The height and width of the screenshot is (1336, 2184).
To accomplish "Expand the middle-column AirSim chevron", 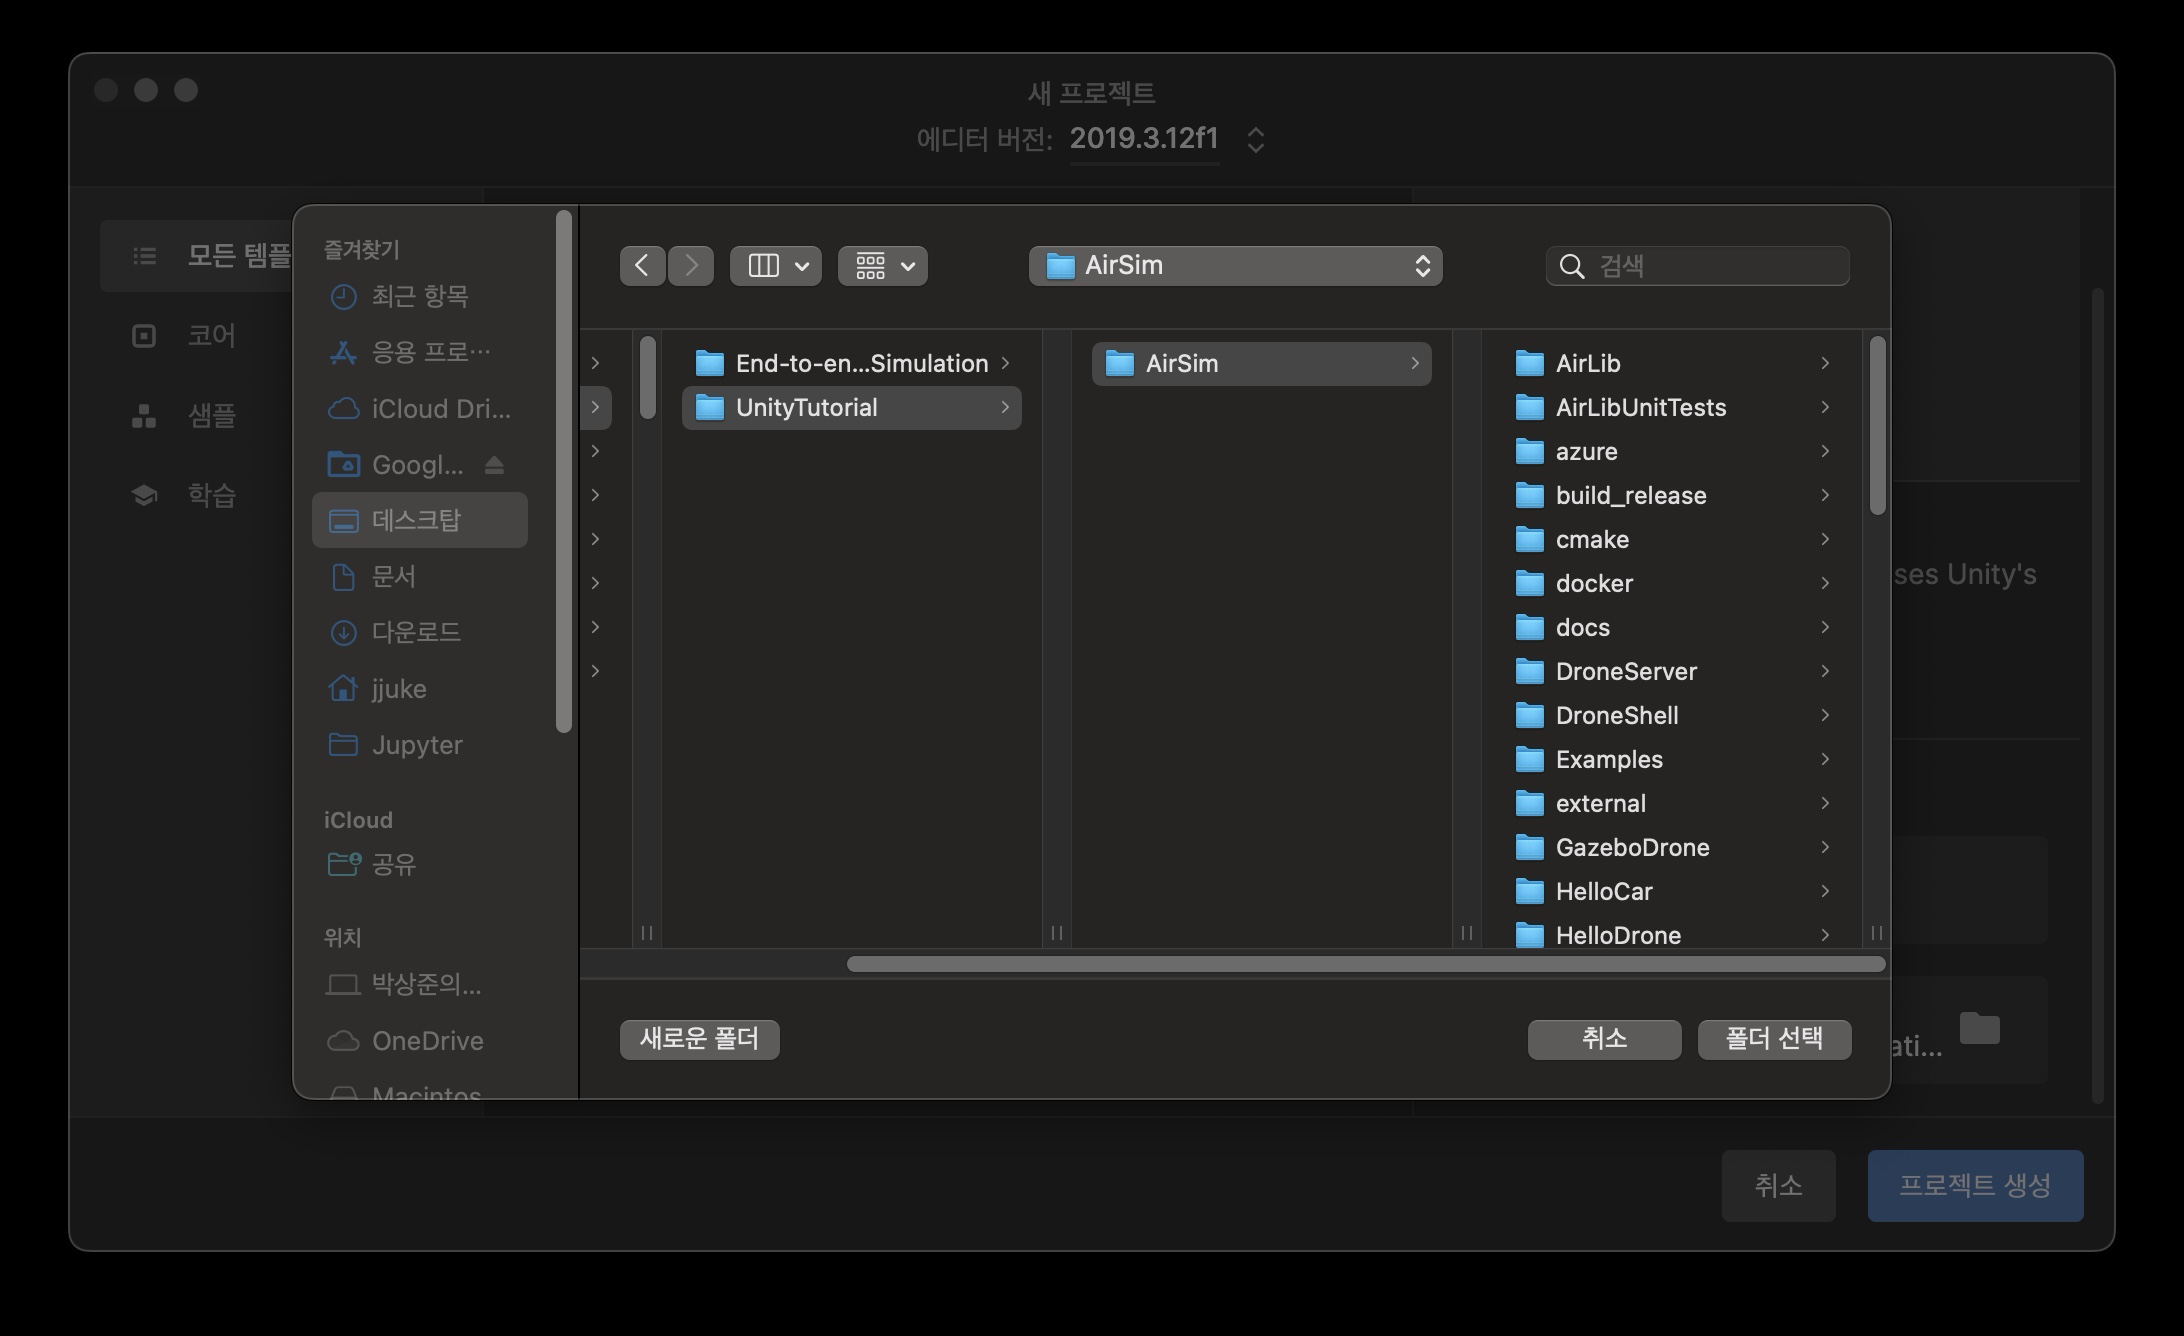I will (1415, 364).
